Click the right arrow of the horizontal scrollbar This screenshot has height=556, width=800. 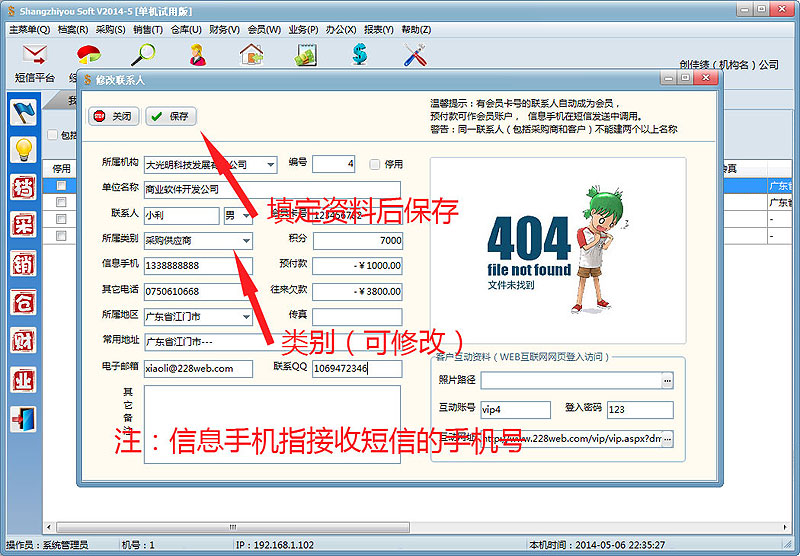coord(785,527)
